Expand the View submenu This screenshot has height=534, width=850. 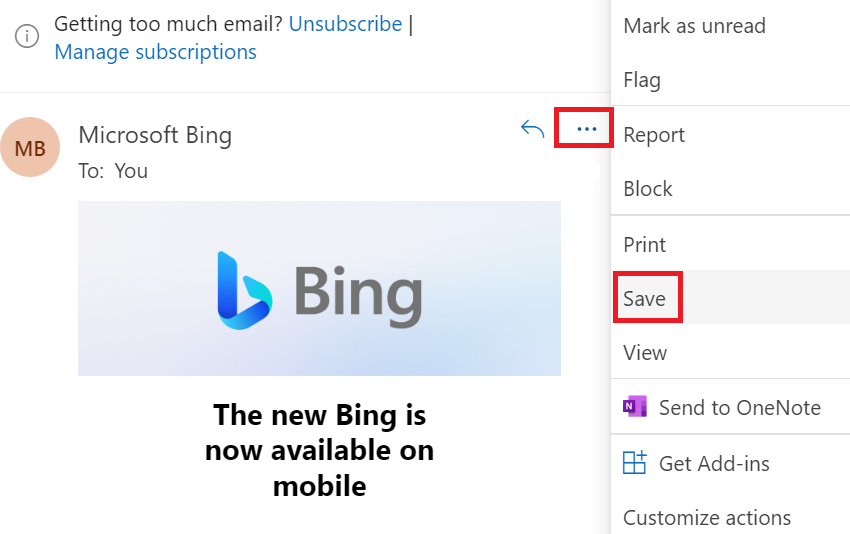[730, 352]
